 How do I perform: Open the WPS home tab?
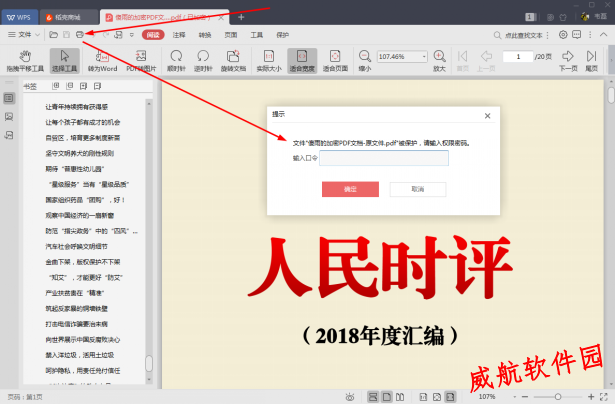pos(19,17)
